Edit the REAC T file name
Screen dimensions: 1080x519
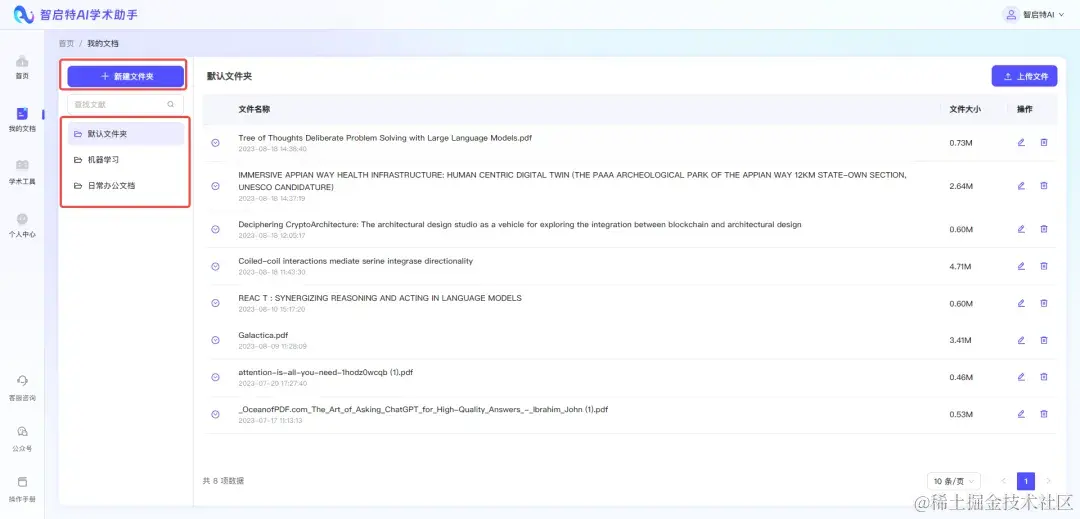(x=1021, y=303)
